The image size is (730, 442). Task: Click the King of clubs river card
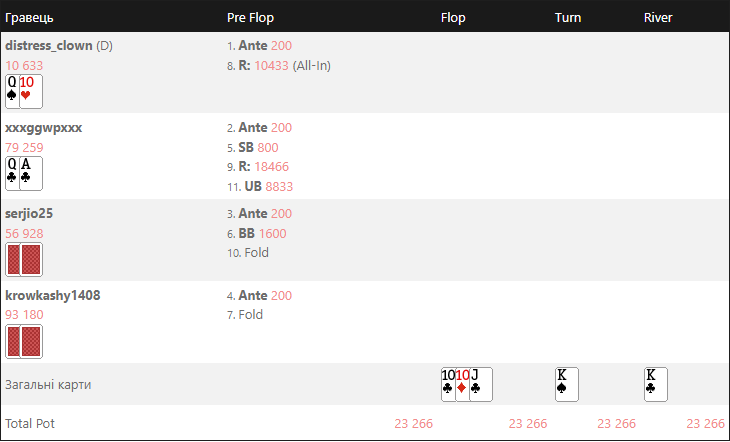(x=656, y=385)
